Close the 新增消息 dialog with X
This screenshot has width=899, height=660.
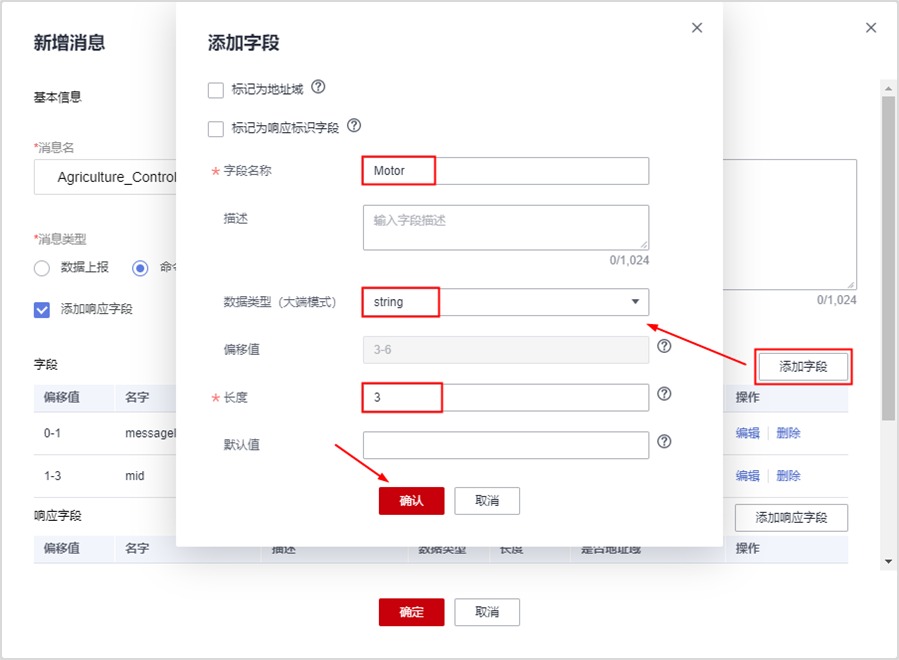(x=871, y=28)
